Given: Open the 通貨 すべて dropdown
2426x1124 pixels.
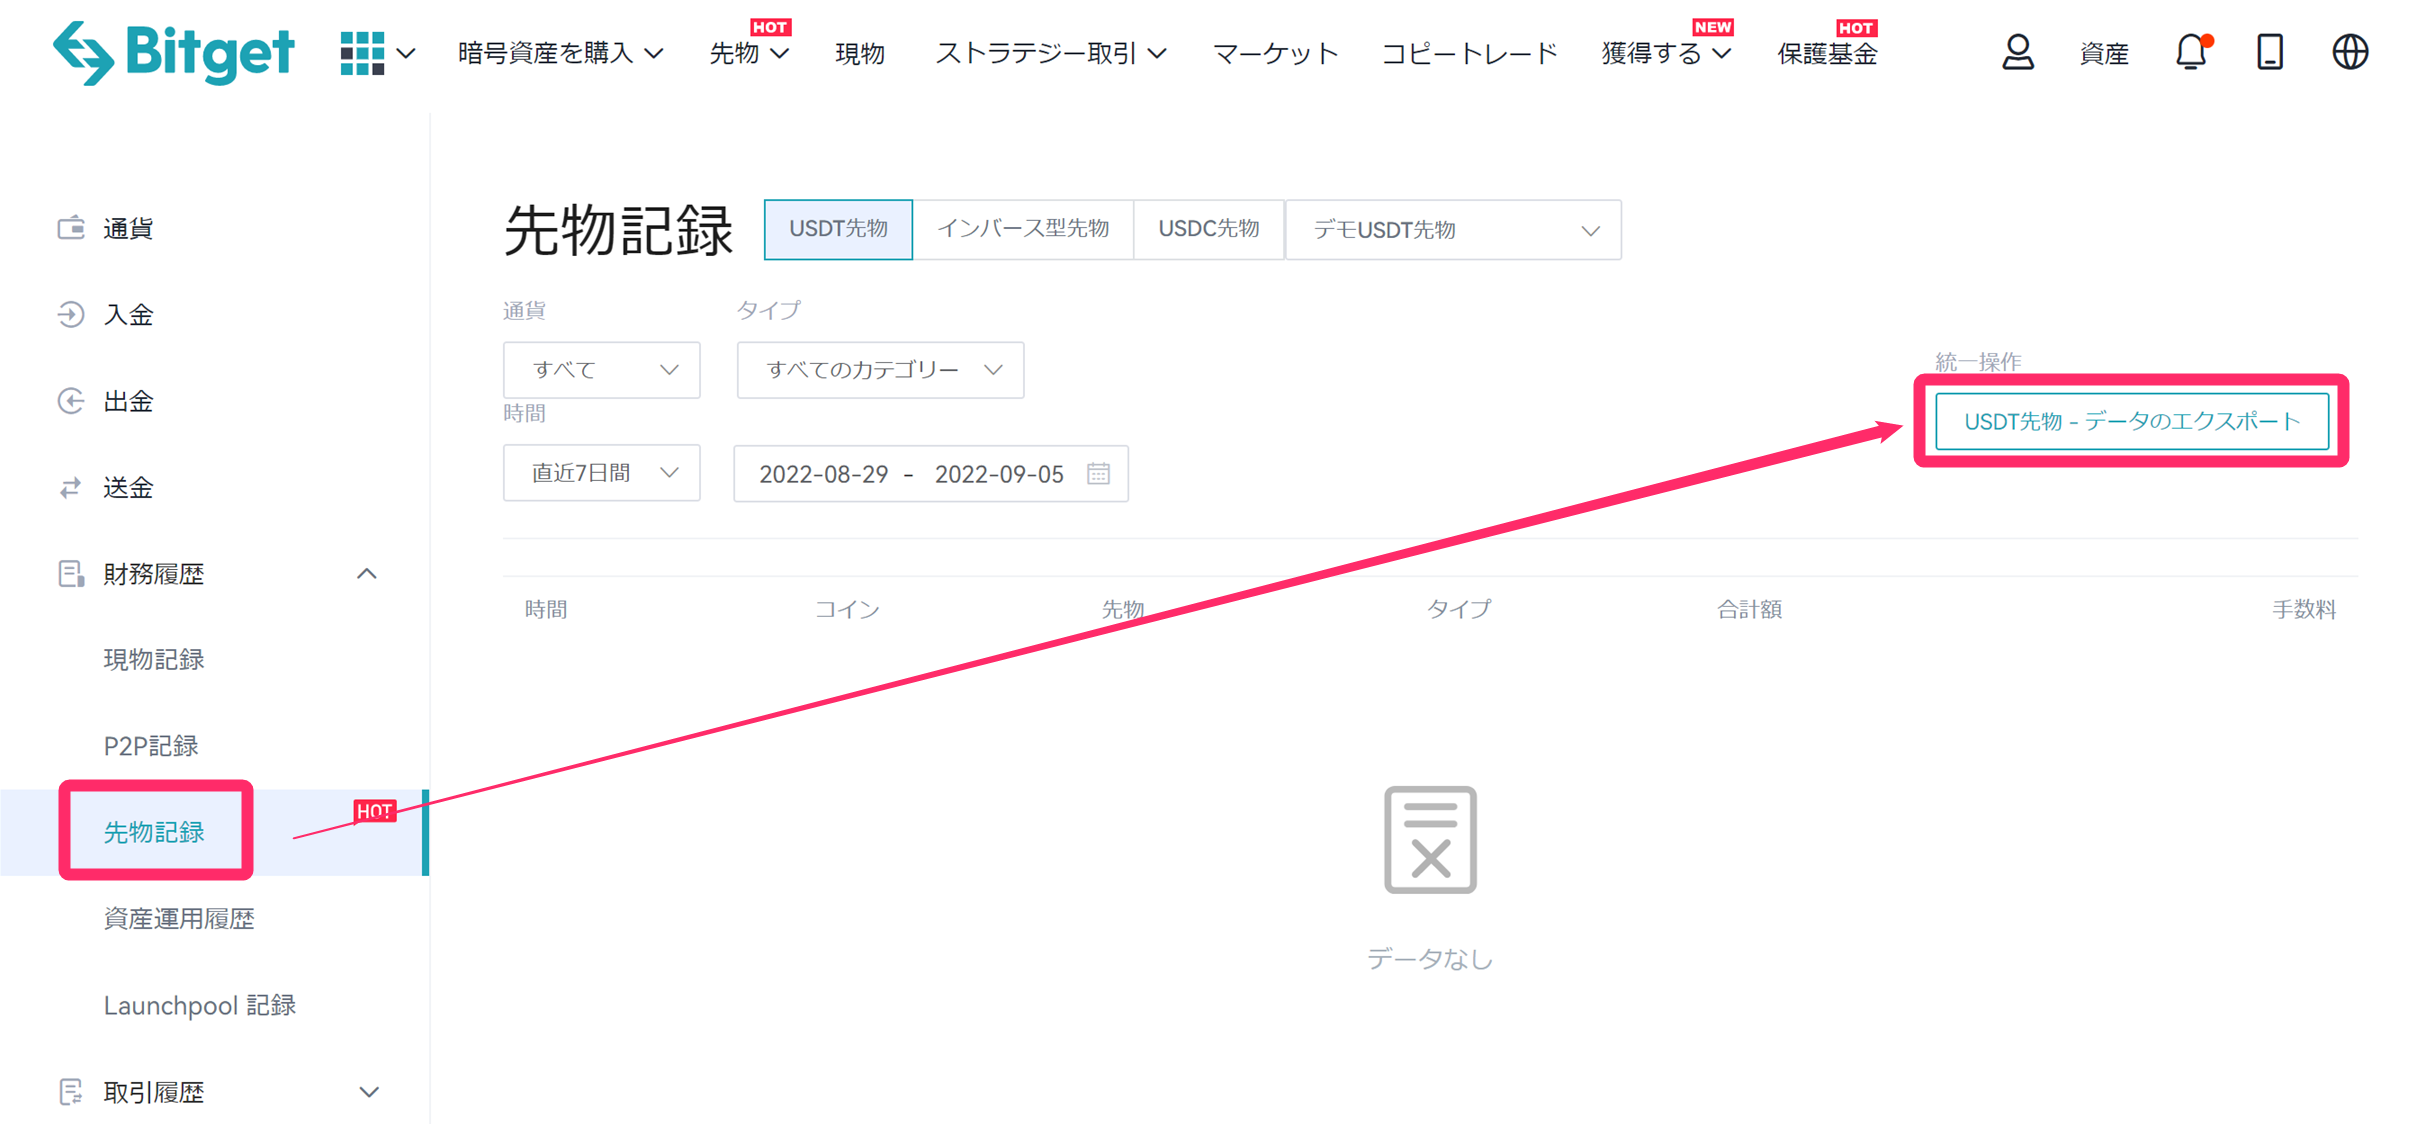Looking at the screenshot, I should click(601, 370).
